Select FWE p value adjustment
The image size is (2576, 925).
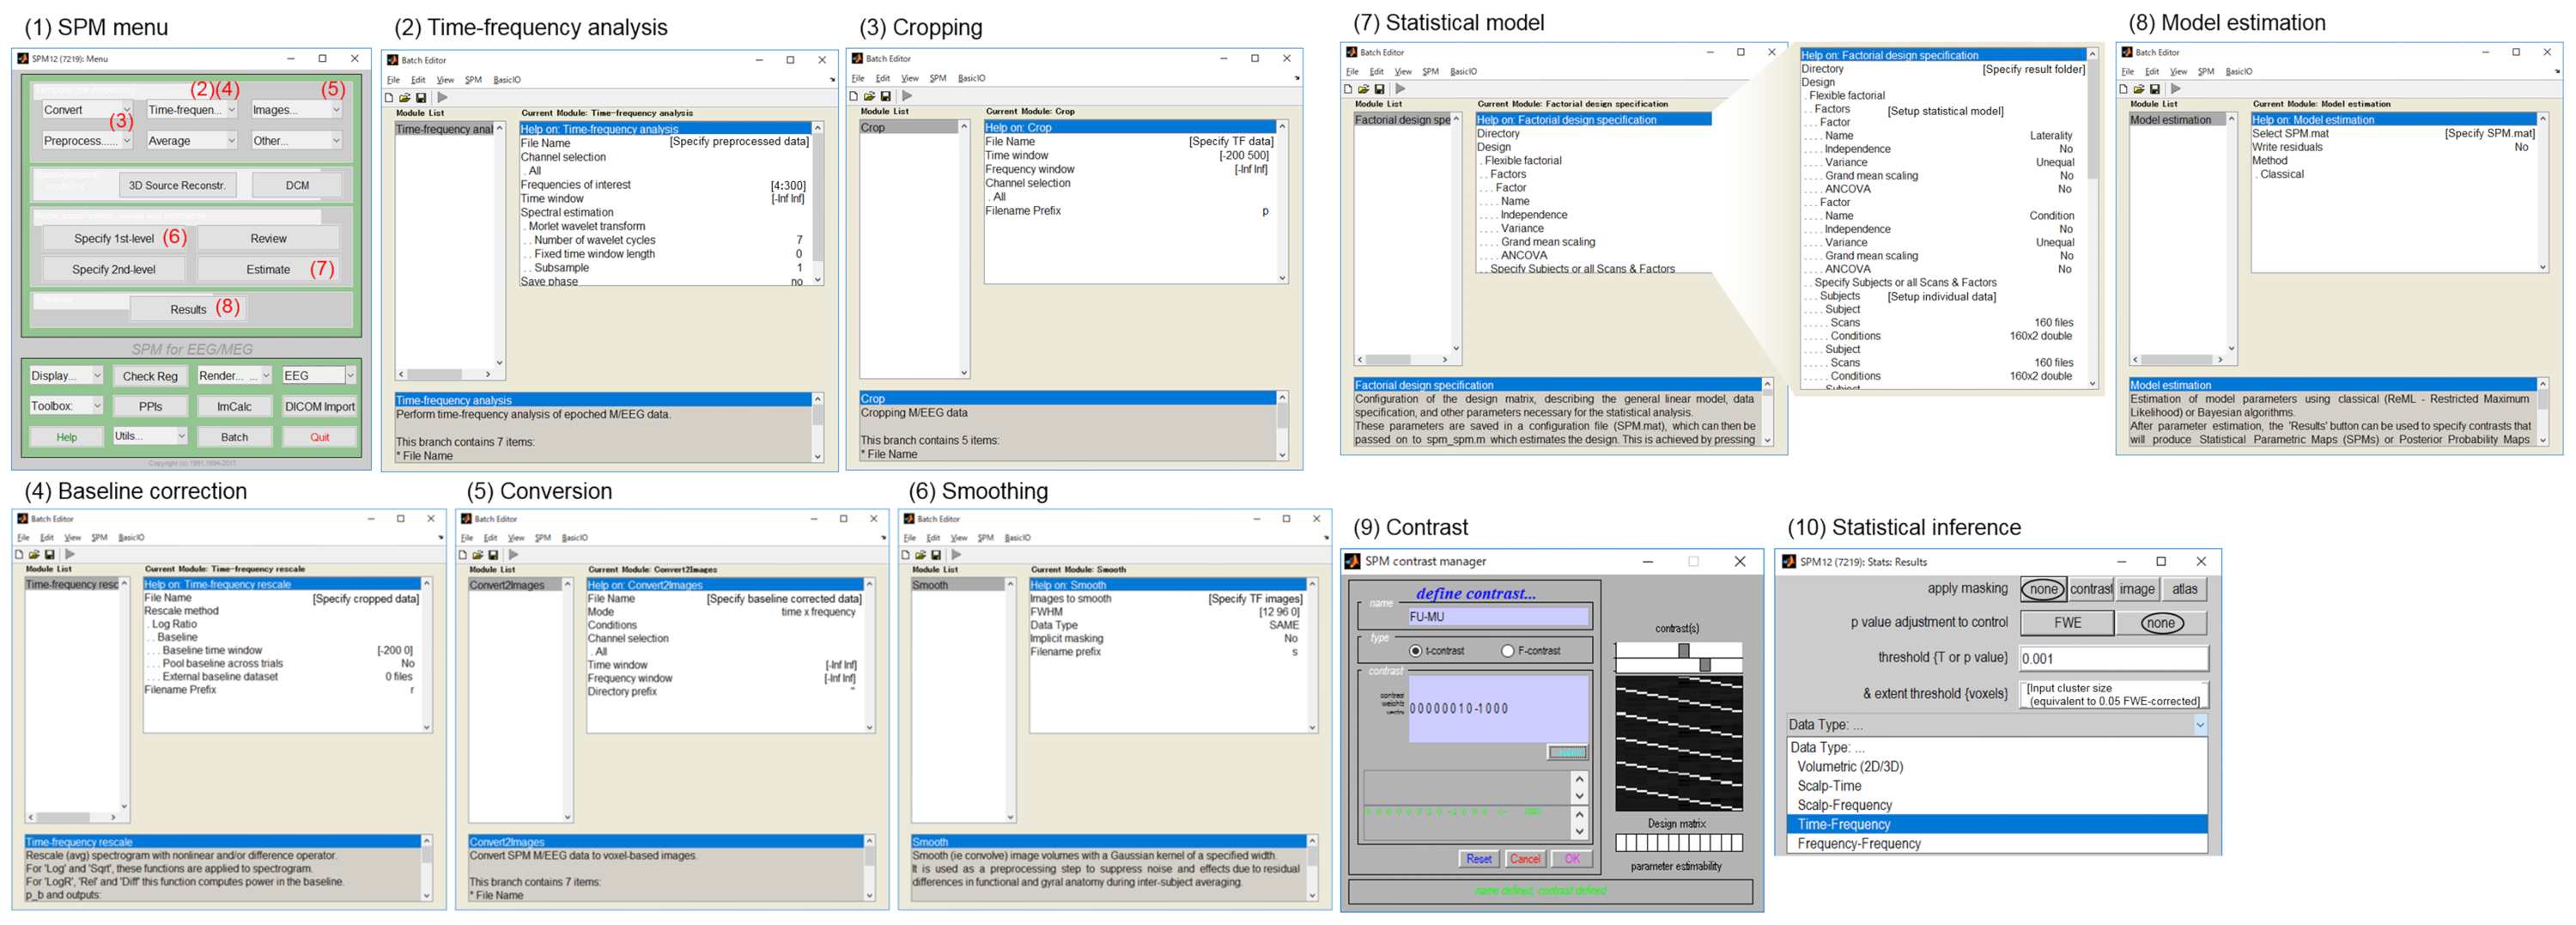[2067, 624]
